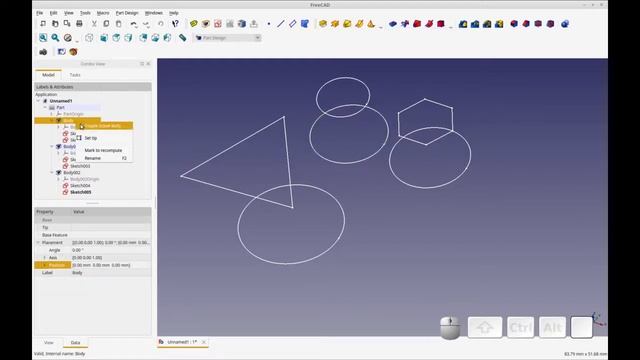Select Sketch005 in the model tree
Image resolution: width=640 pixels, height=360 pixels.
click(x=80, y=192)
